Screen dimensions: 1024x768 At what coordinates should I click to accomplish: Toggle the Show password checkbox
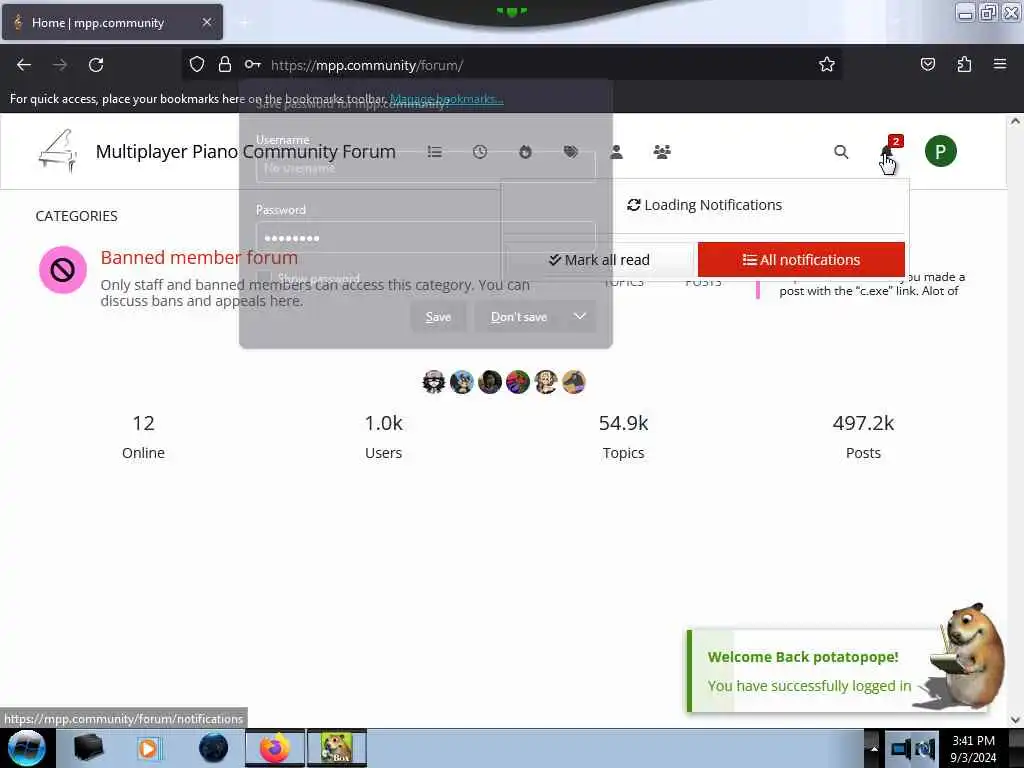pyautogui.click(x=263, y=278)
